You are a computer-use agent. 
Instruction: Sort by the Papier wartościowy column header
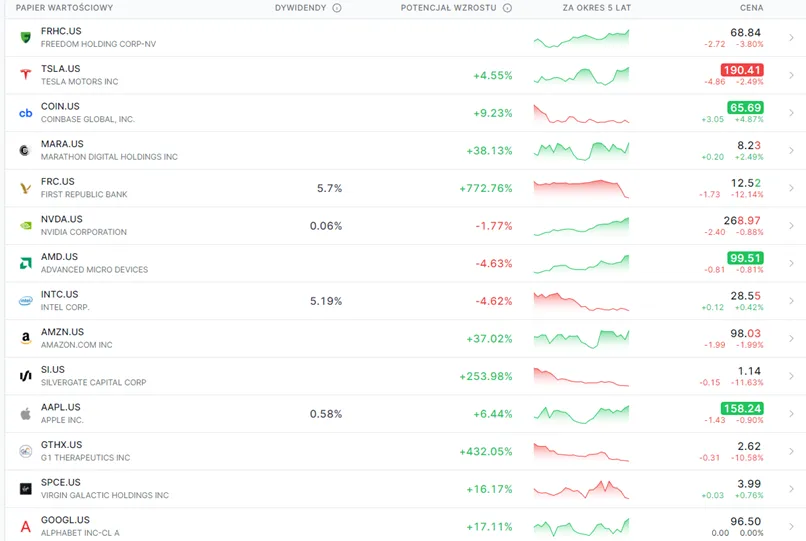pos(64,8)
